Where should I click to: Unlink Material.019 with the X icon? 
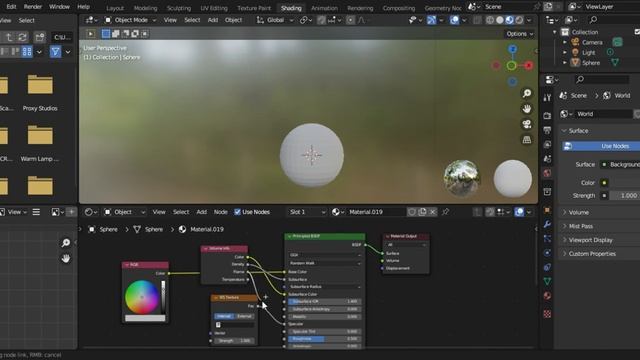point(433,212)
